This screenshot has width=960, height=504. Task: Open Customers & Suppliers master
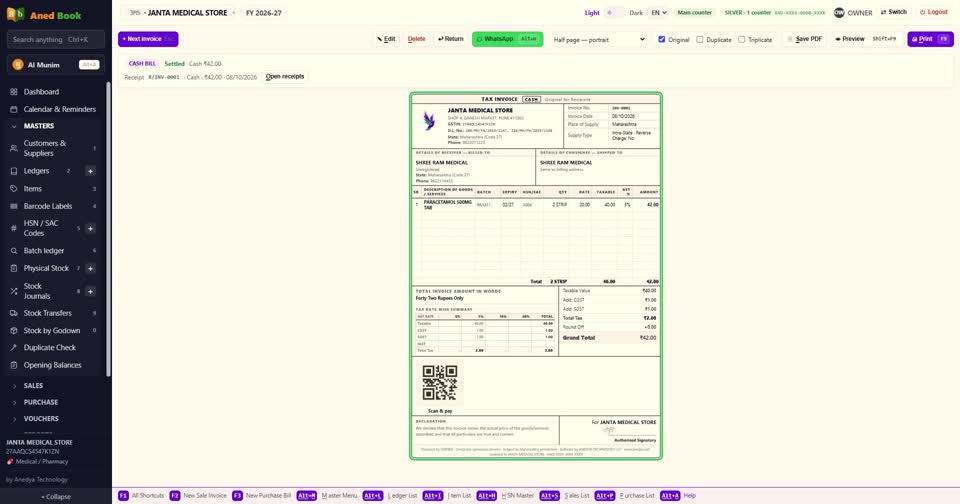coord(55,148)
